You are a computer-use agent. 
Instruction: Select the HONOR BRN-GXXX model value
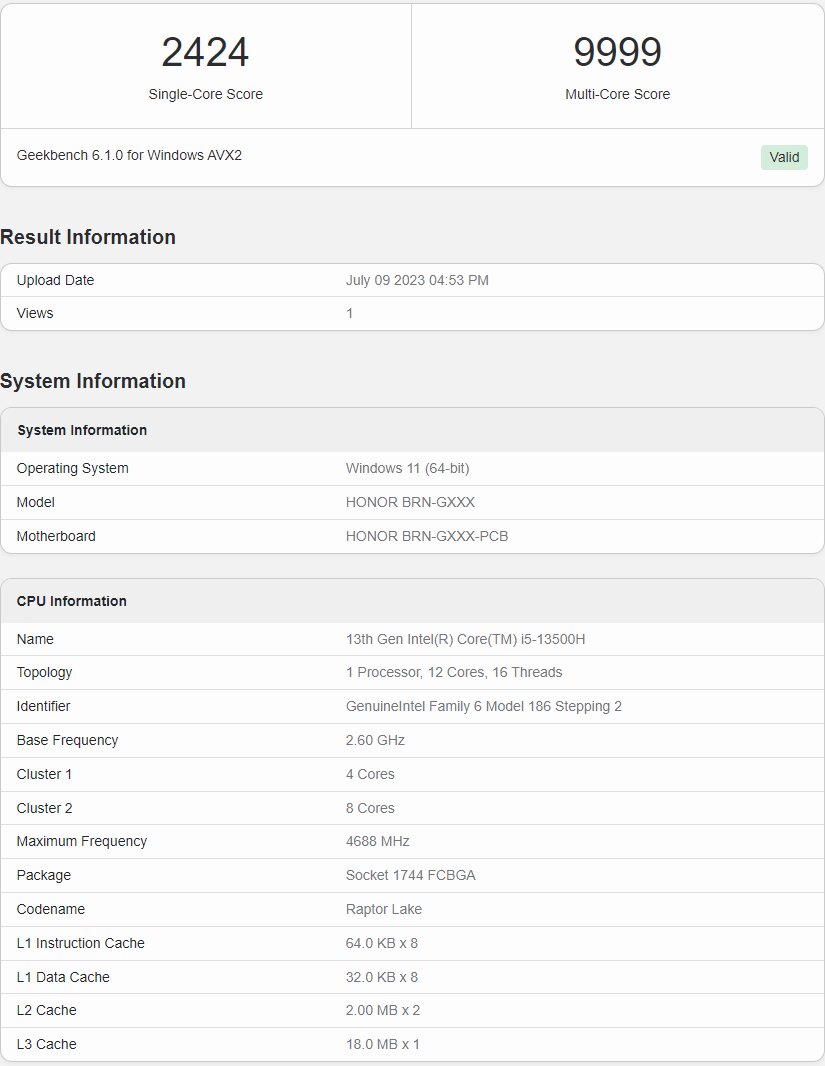410,502
